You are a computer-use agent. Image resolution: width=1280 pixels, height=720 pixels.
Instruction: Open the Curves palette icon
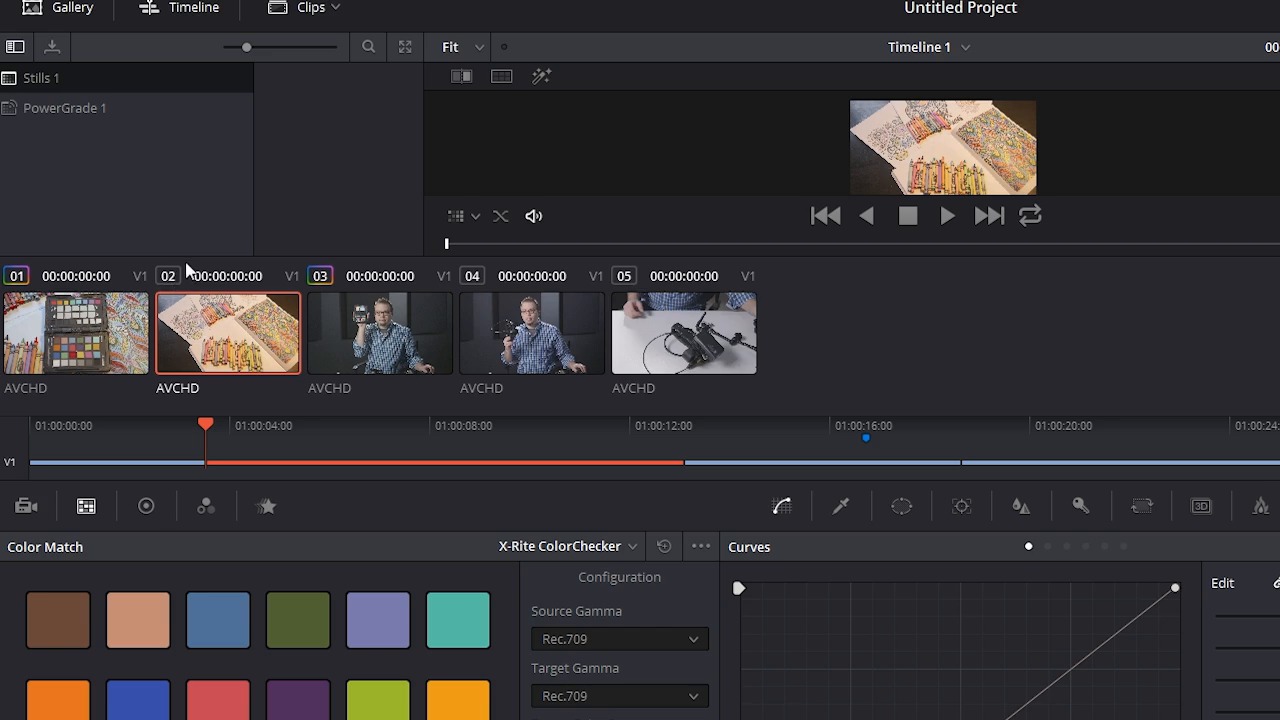pos(782,507)
